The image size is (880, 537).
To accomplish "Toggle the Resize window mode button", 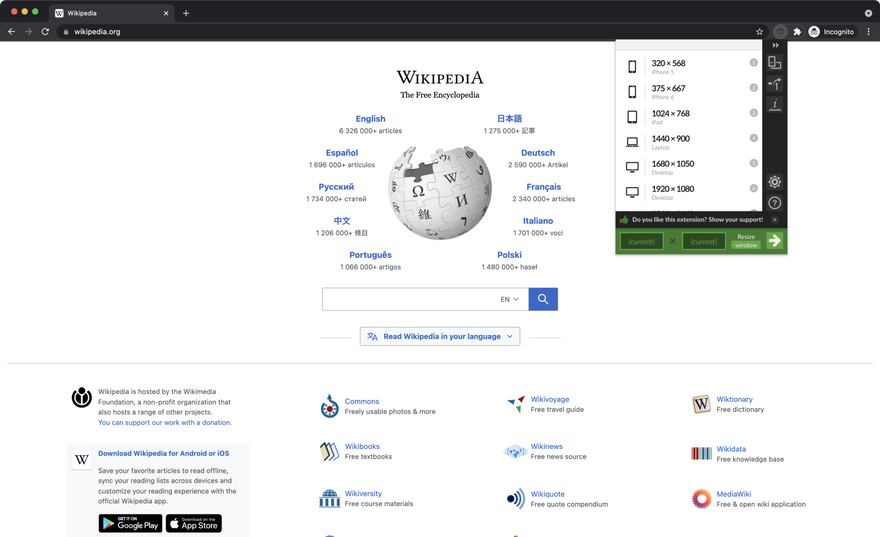I will [x=746, y=241].
